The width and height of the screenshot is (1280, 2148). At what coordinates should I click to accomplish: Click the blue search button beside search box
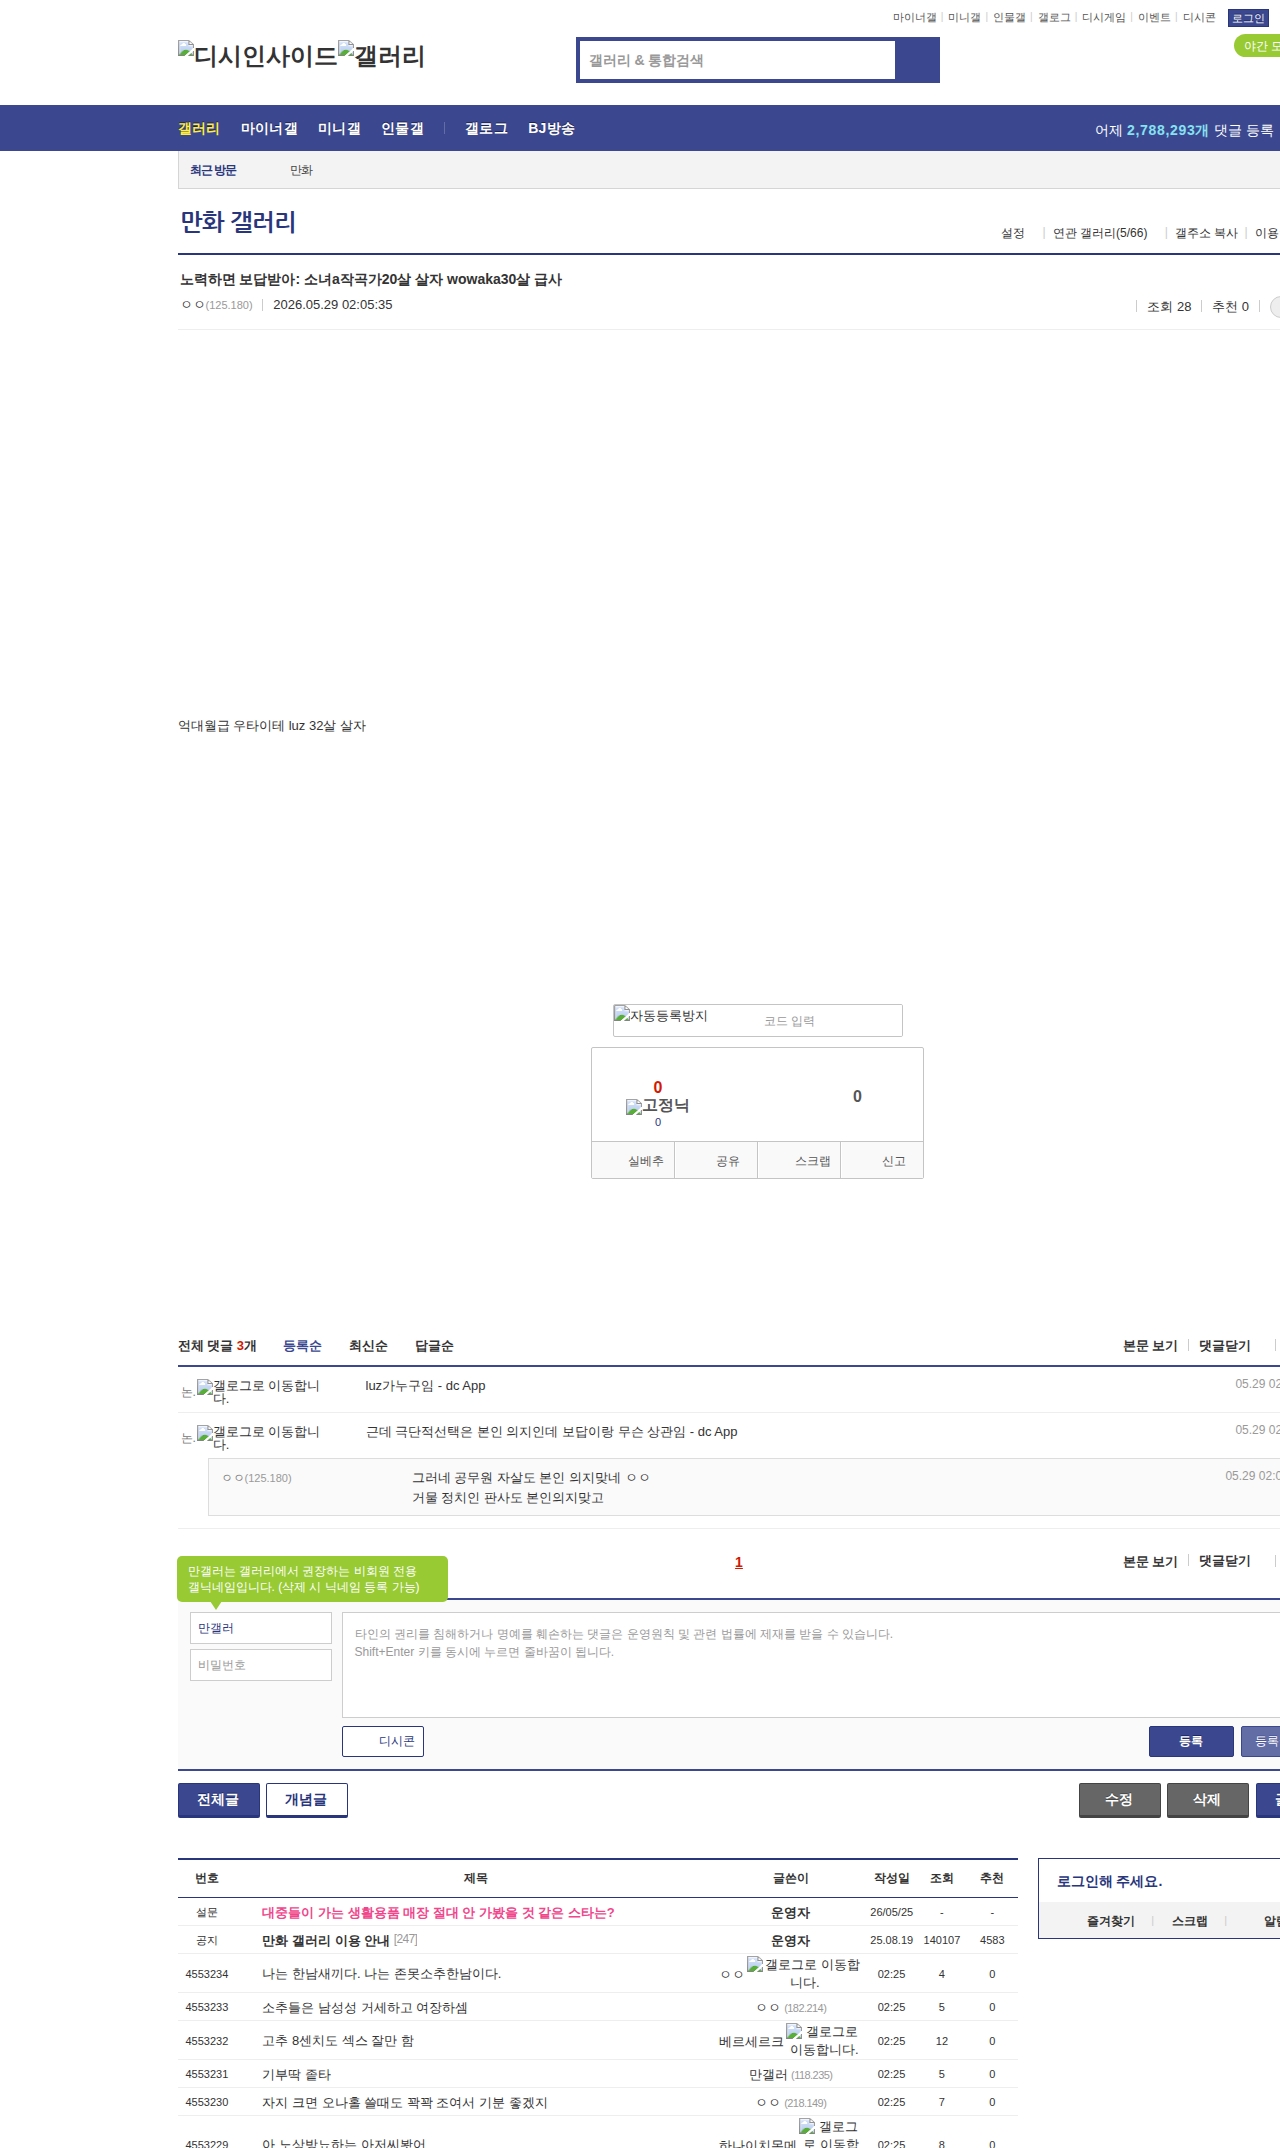pos(918,60)
